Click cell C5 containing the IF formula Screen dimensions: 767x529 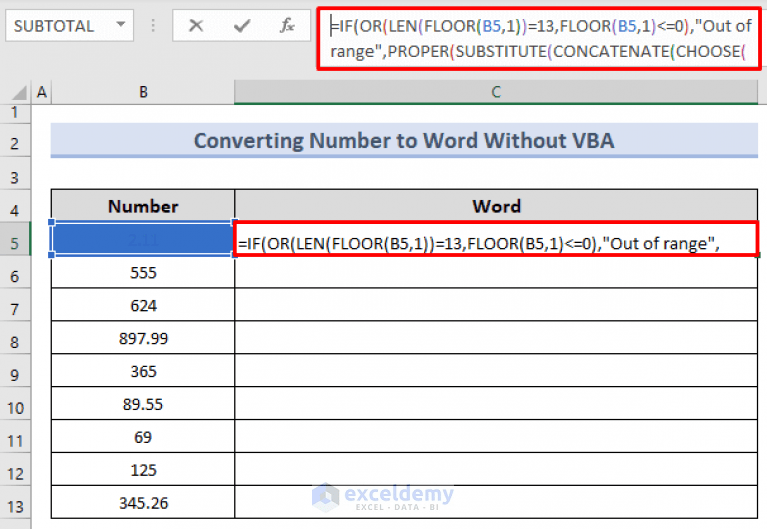click(496, 239)
